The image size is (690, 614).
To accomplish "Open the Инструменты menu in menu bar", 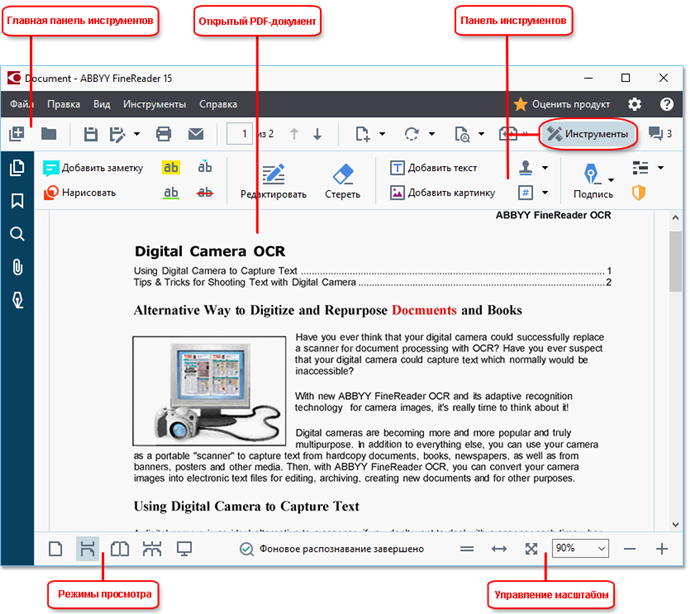I will [x=154, y=104].
